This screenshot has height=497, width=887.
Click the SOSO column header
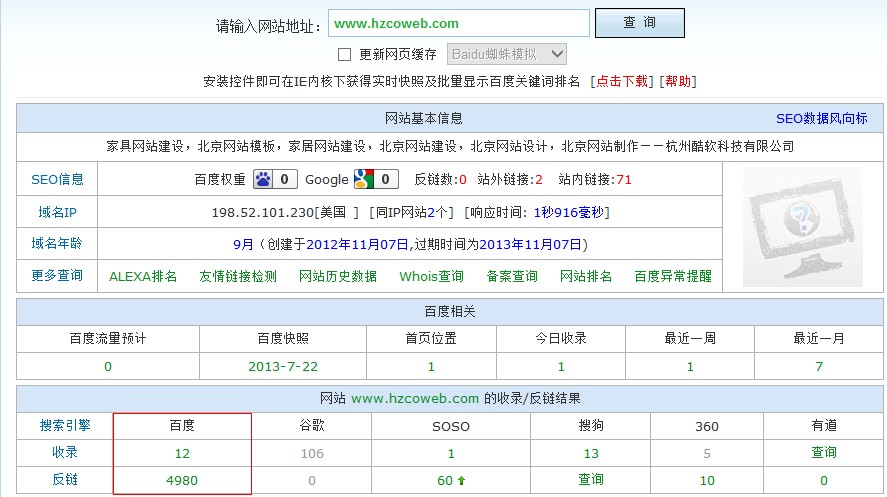[x=451, y=426]
